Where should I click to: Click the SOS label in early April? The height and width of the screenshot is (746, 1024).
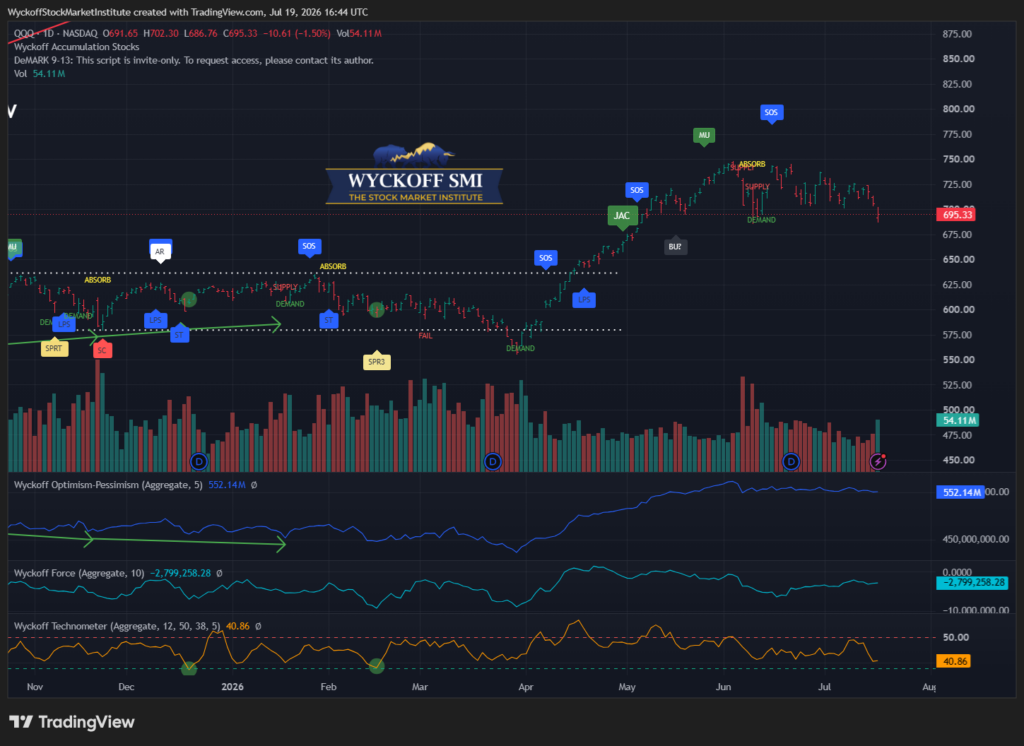[545, 258]
